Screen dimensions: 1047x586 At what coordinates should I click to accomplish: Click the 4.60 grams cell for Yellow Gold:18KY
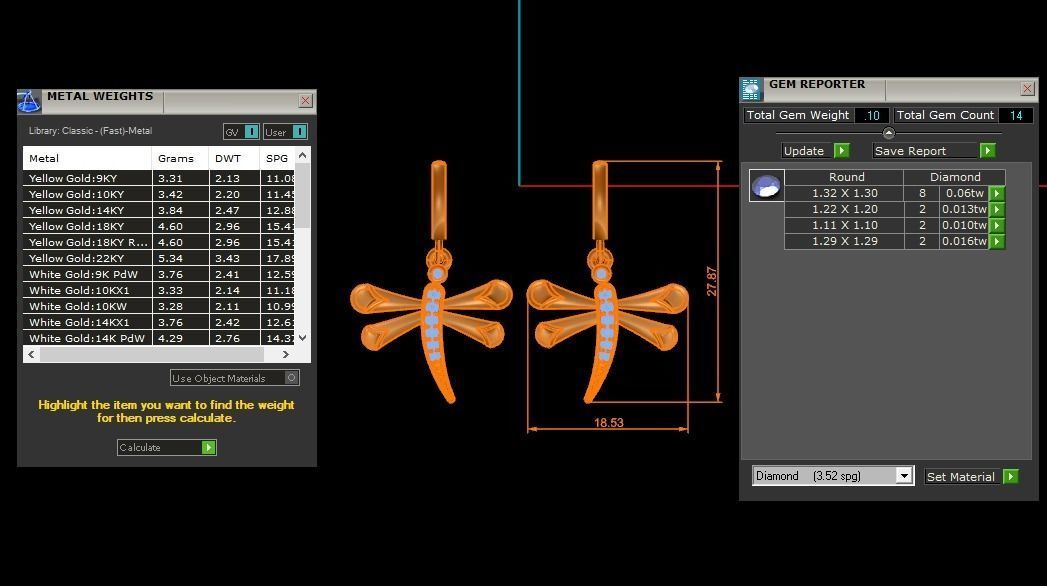(x=180, y=226)
